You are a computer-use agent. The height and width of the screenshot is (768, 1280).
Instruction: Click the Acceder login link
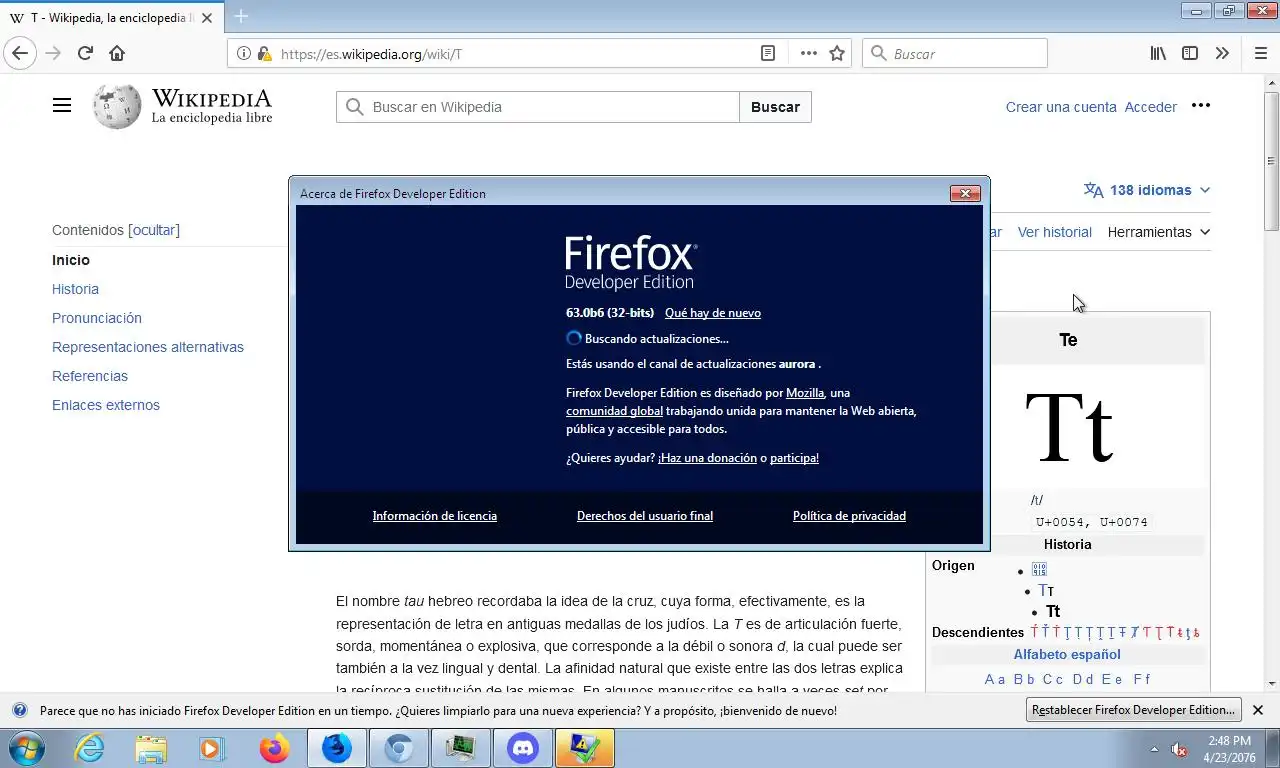tap(1150, 107)
